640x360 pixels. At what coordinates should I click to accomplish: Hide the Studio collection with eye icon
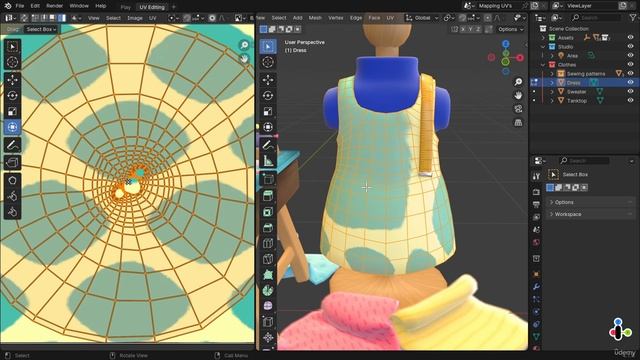click(630, 47)
